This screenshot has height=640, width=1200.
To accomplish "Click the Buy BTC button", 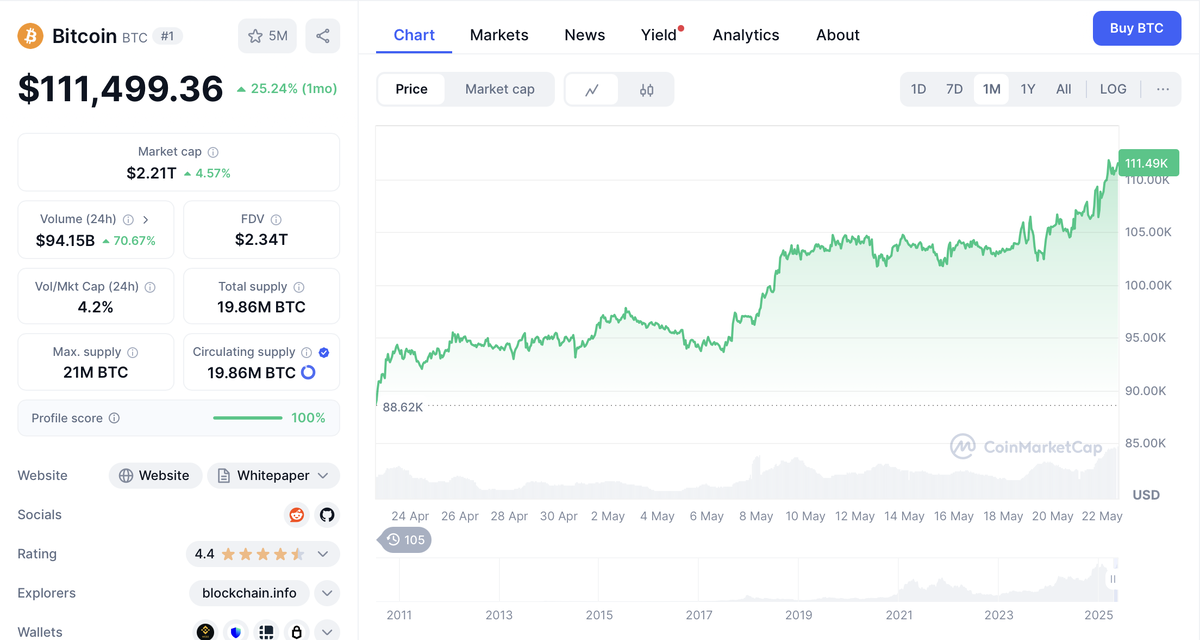I will point(1137,28).
